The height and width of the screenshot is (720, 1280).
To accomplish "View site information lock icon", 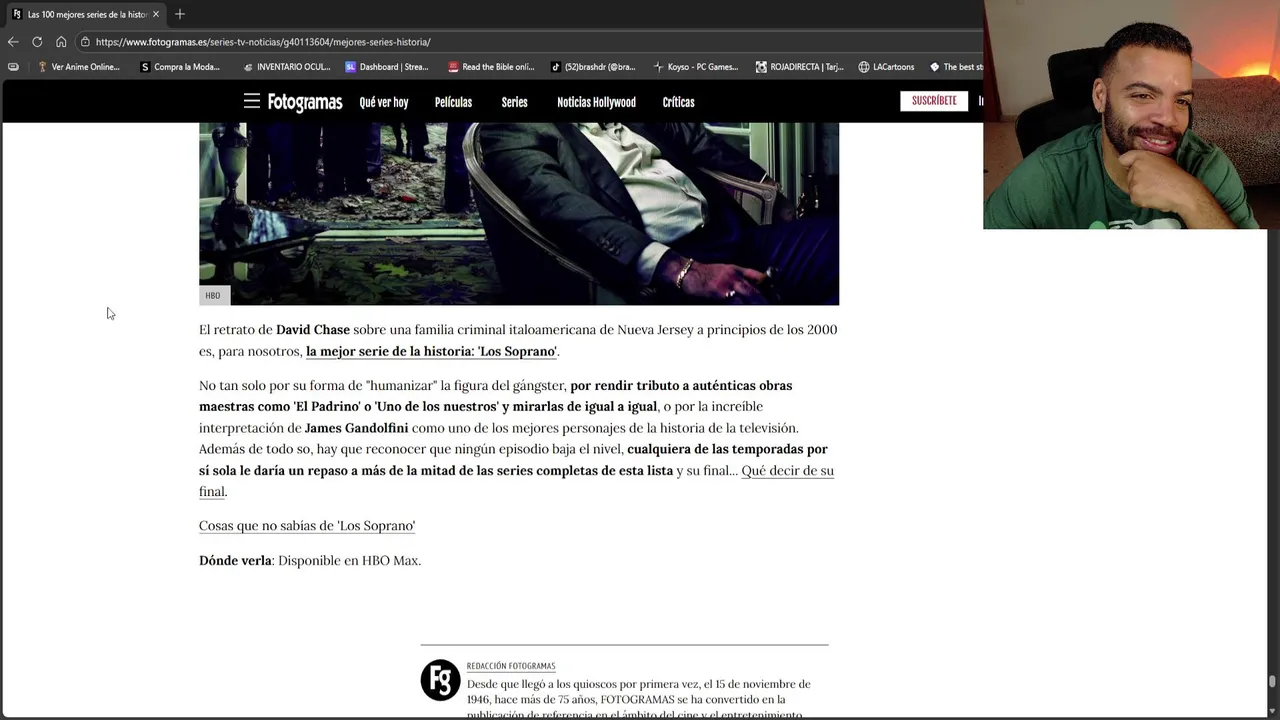I will pos(86,42).
